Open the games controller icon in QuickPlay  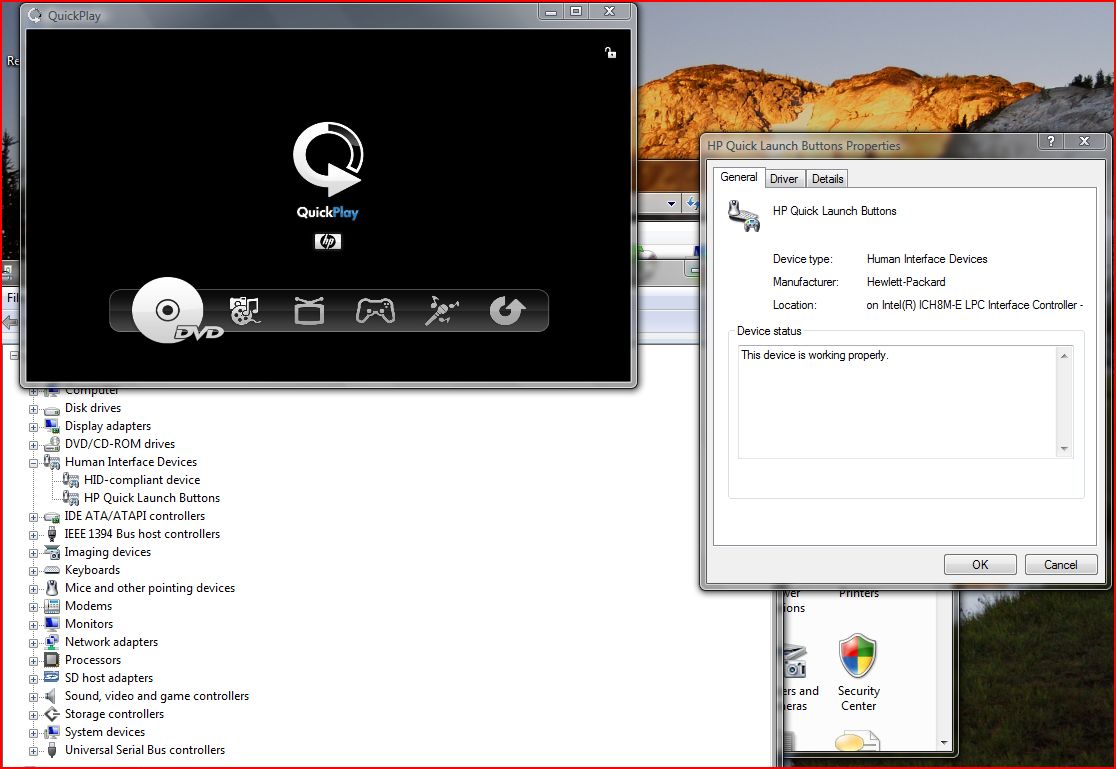376,311
